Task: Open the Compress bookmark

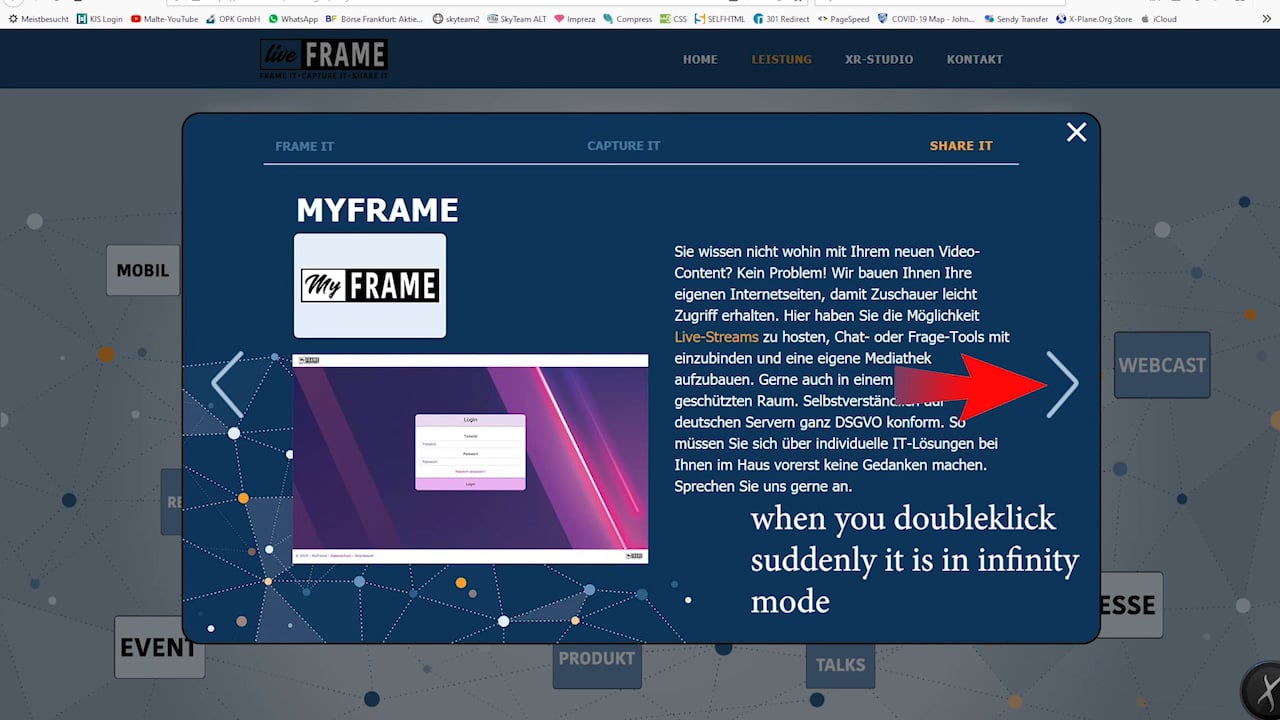Action: pyautogui.click(x=628, y=19)
